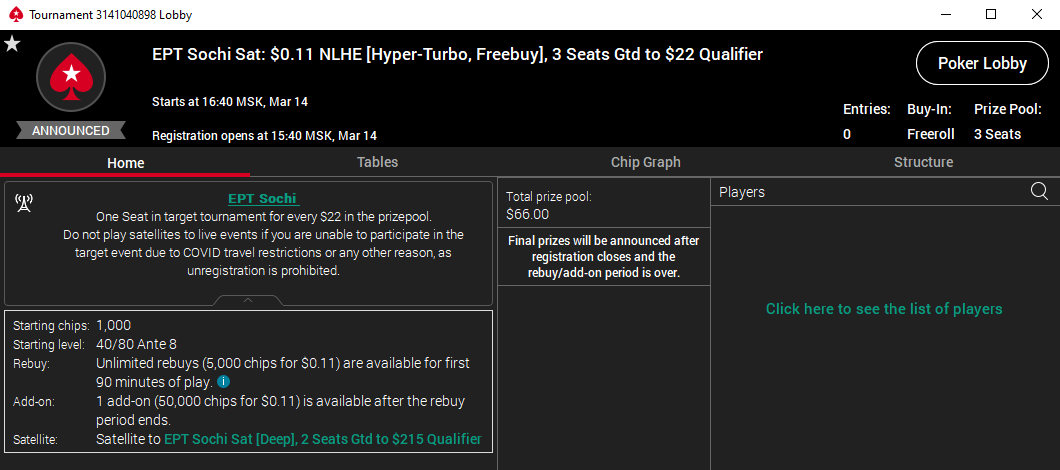Click here to see the list of players

click(884, 309)
